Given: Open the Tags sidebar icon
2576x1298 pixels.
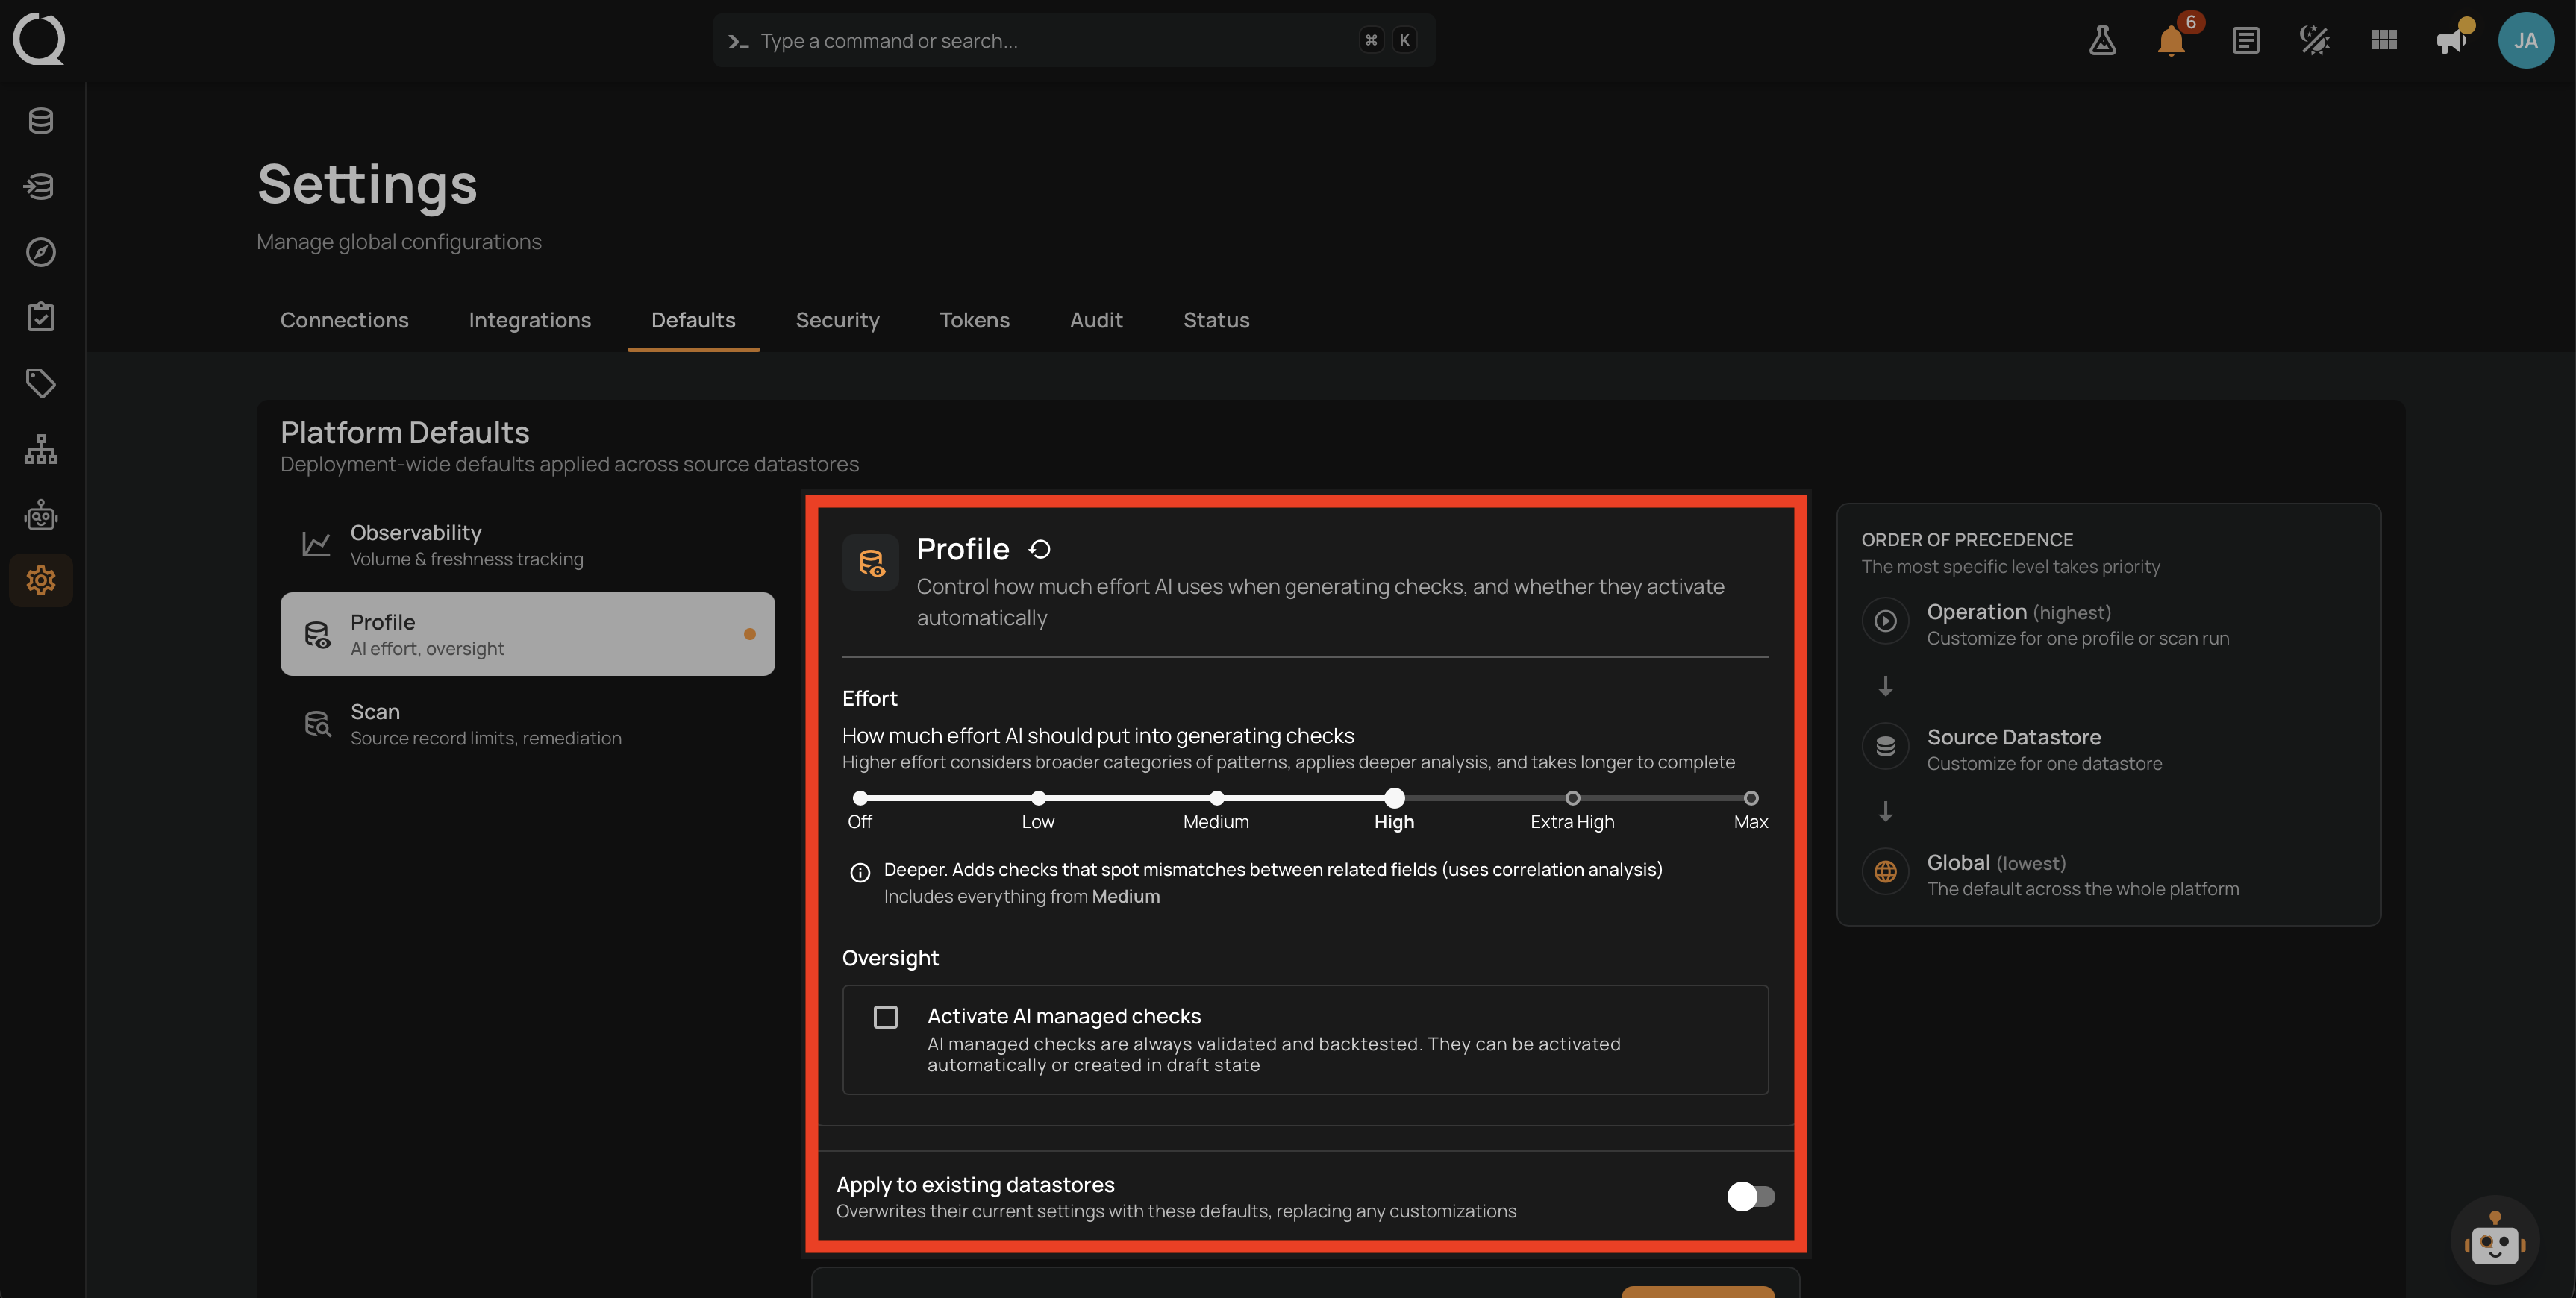Looking at the screenshot, I should point(41,383).
